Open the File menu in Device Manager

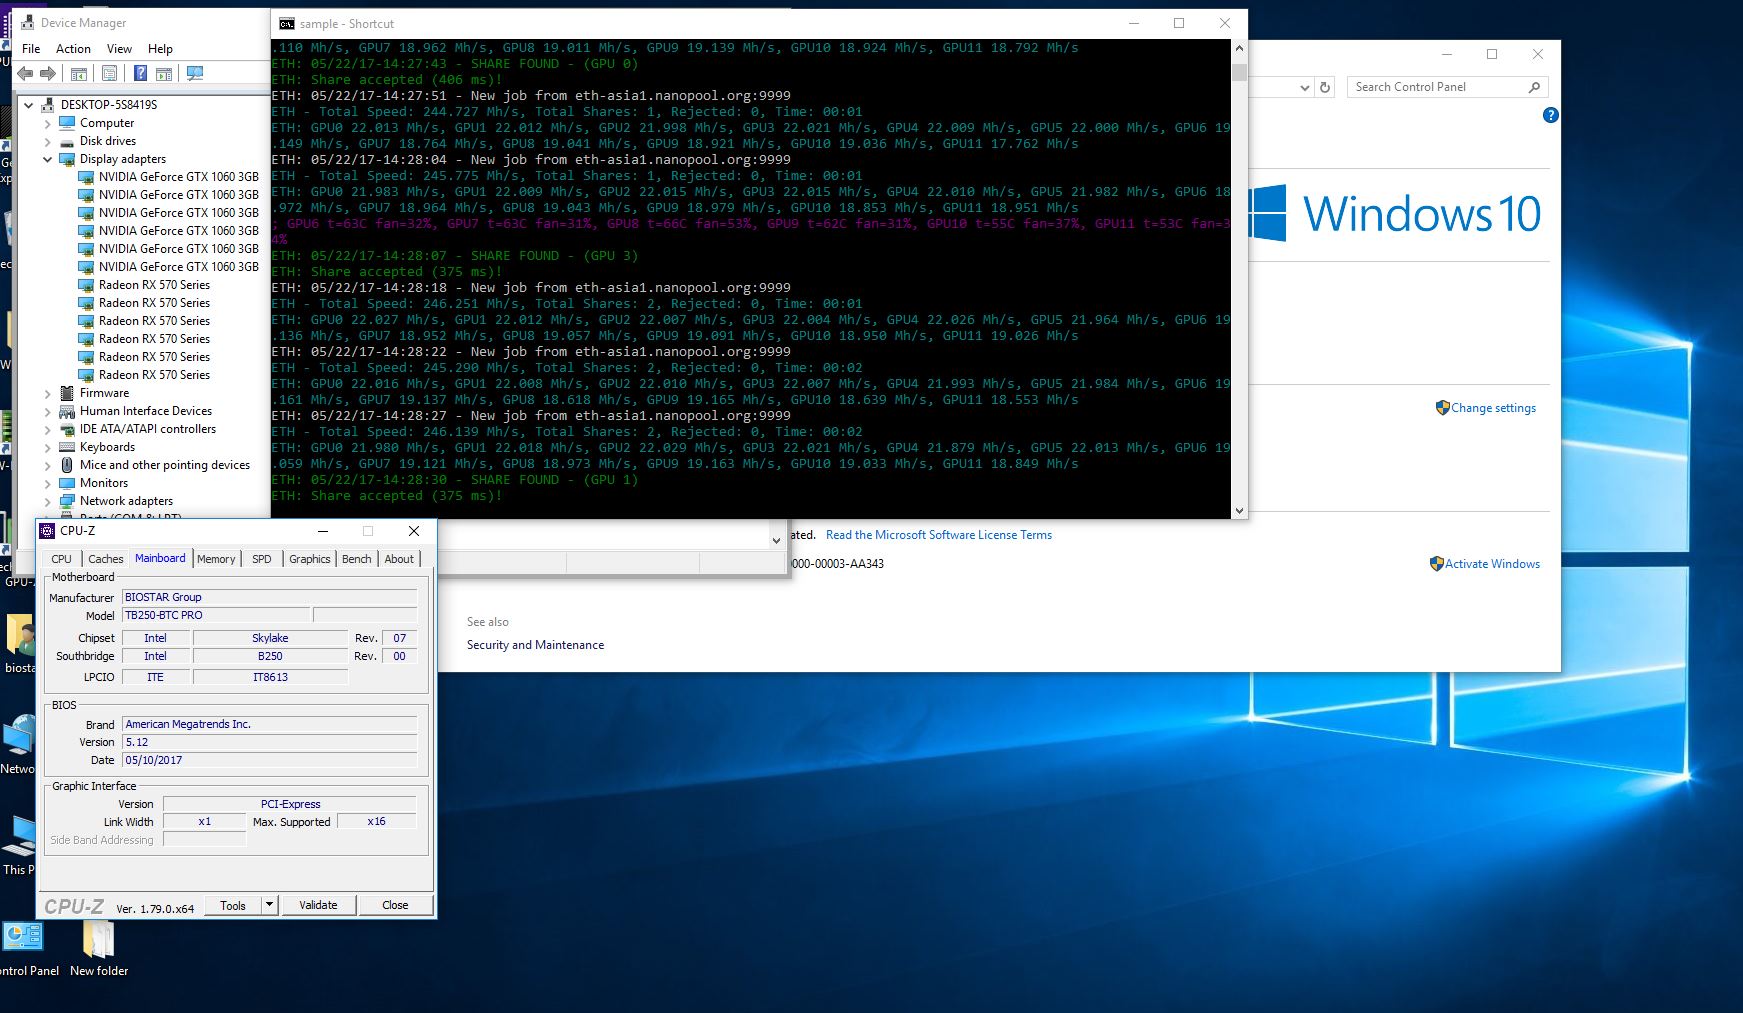coord(31,48)
